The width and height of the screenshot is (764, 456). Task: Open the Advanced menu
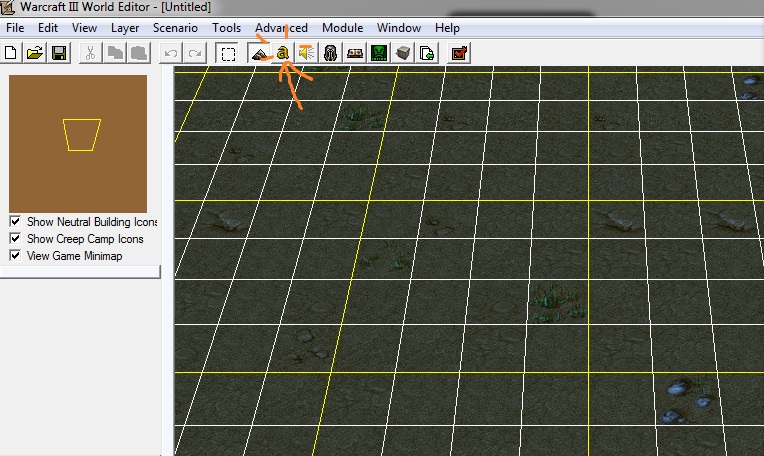click(281, 28)
